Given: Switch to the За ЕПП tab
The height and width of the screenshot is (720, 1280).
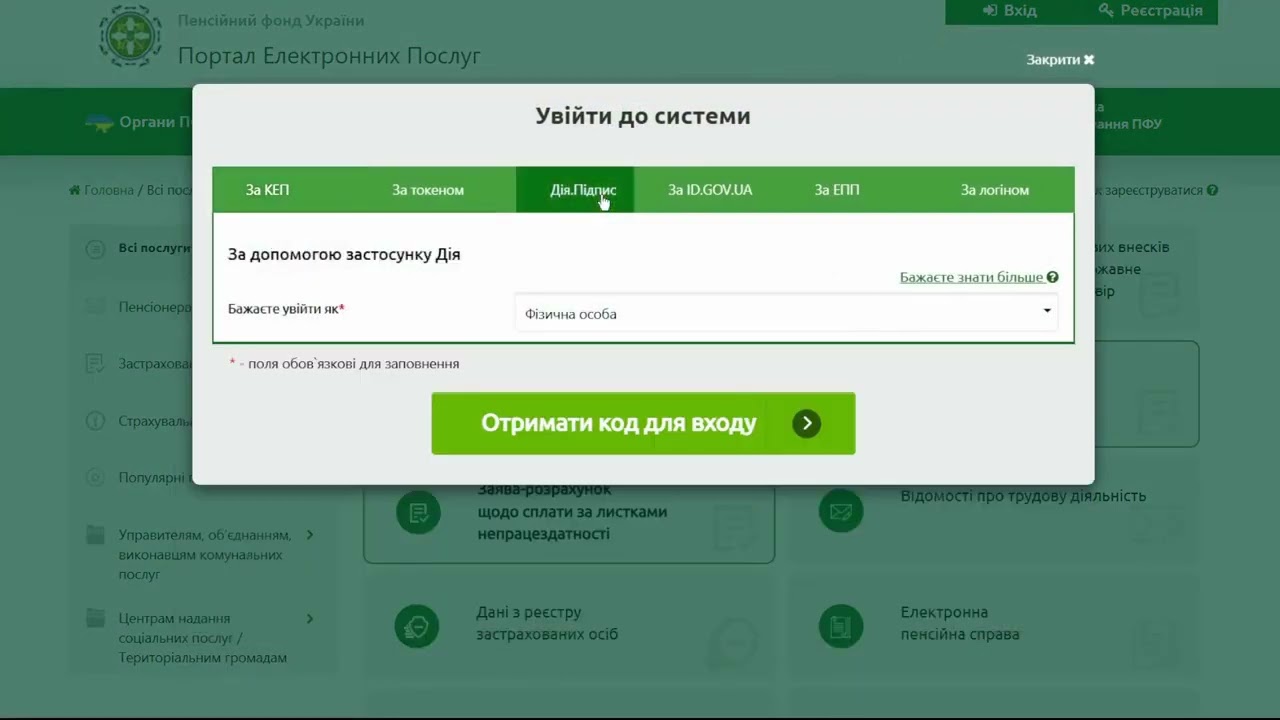Looking at the screenshot, I should 837,190.
